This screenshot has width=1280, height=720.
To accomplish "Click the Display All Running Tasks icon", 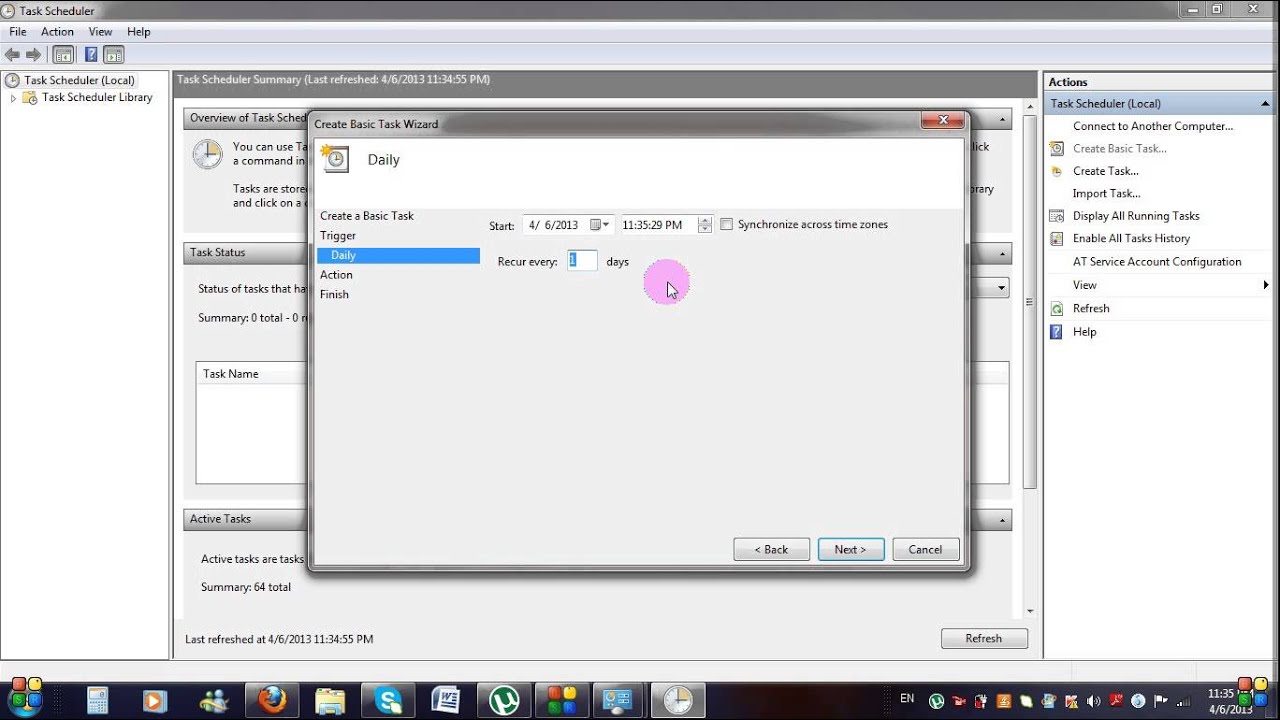I will 1057,216.
